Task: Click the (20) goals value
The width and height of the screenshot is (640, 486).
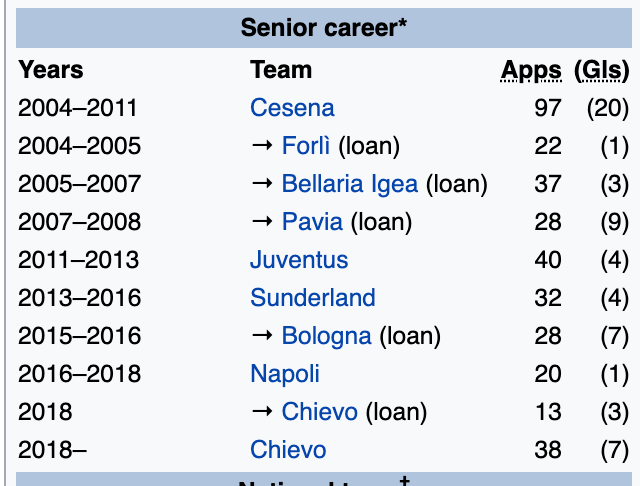Action: click(x=607, y=108)
